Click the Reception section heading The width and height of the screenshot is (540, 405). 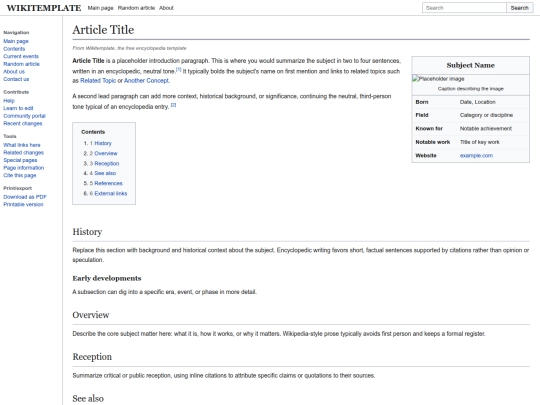coord(92,357)
